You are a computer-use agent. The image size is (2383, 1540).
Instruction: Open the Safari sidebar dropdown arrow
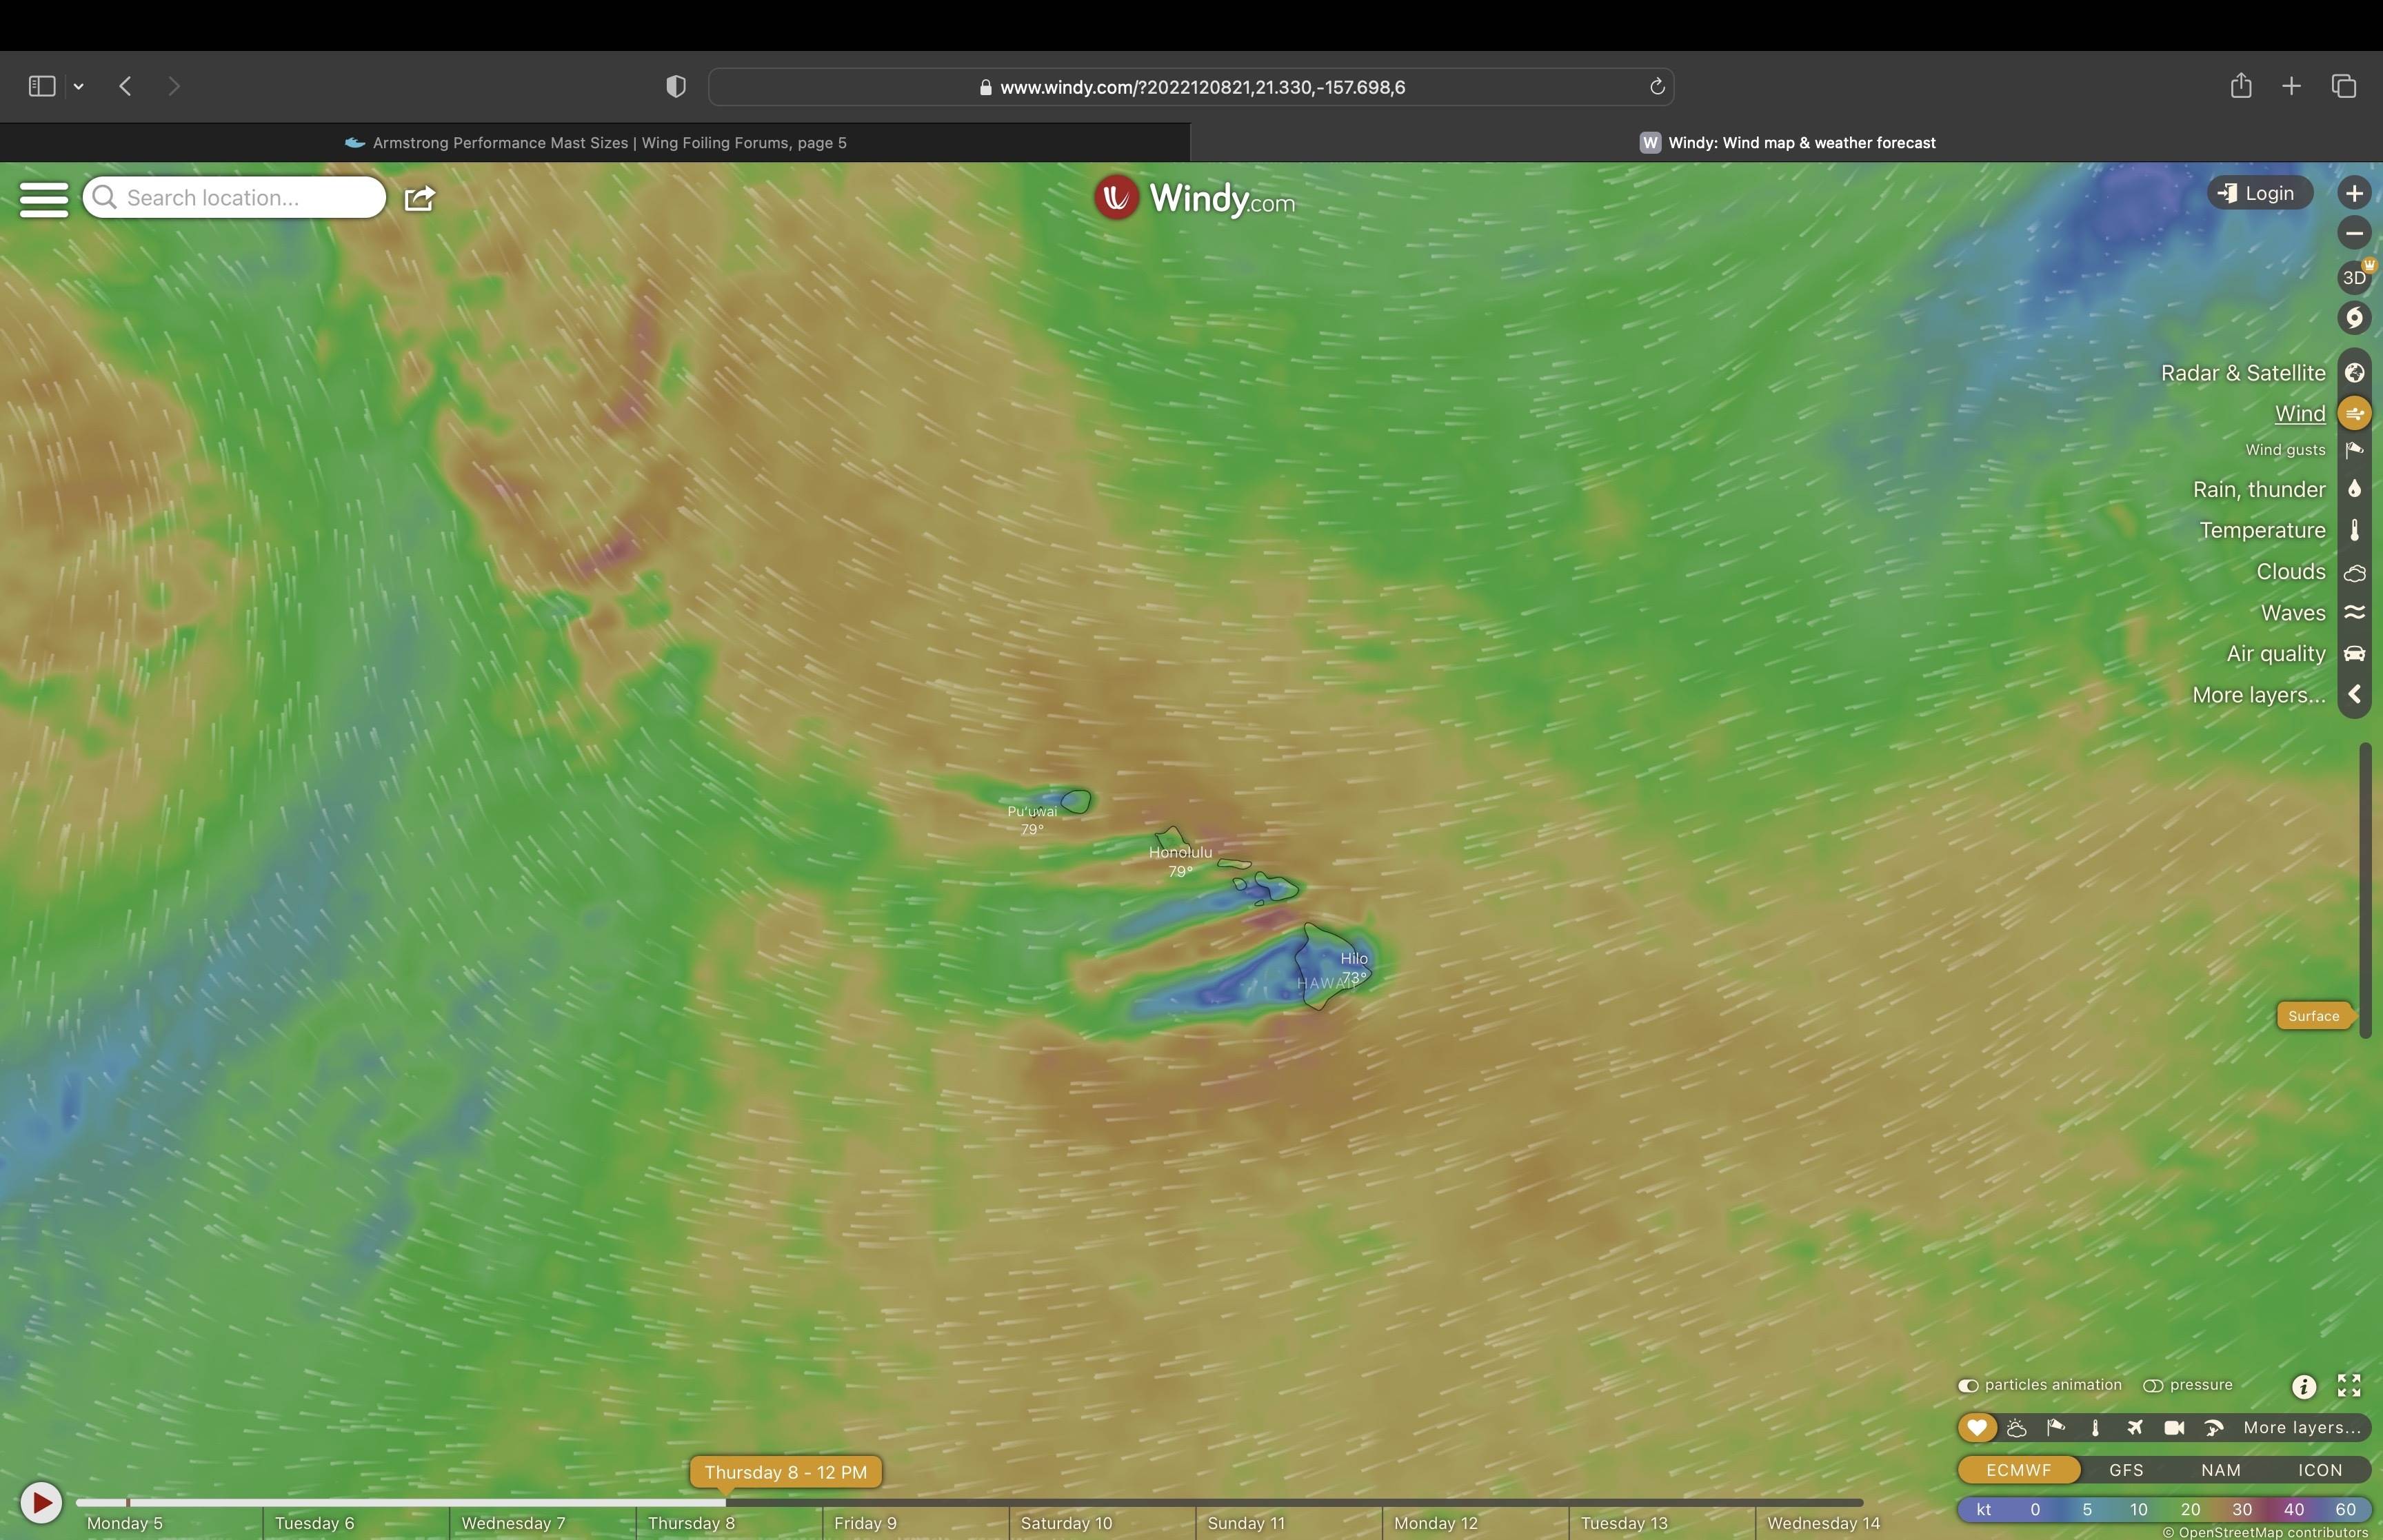click(79, 87)
